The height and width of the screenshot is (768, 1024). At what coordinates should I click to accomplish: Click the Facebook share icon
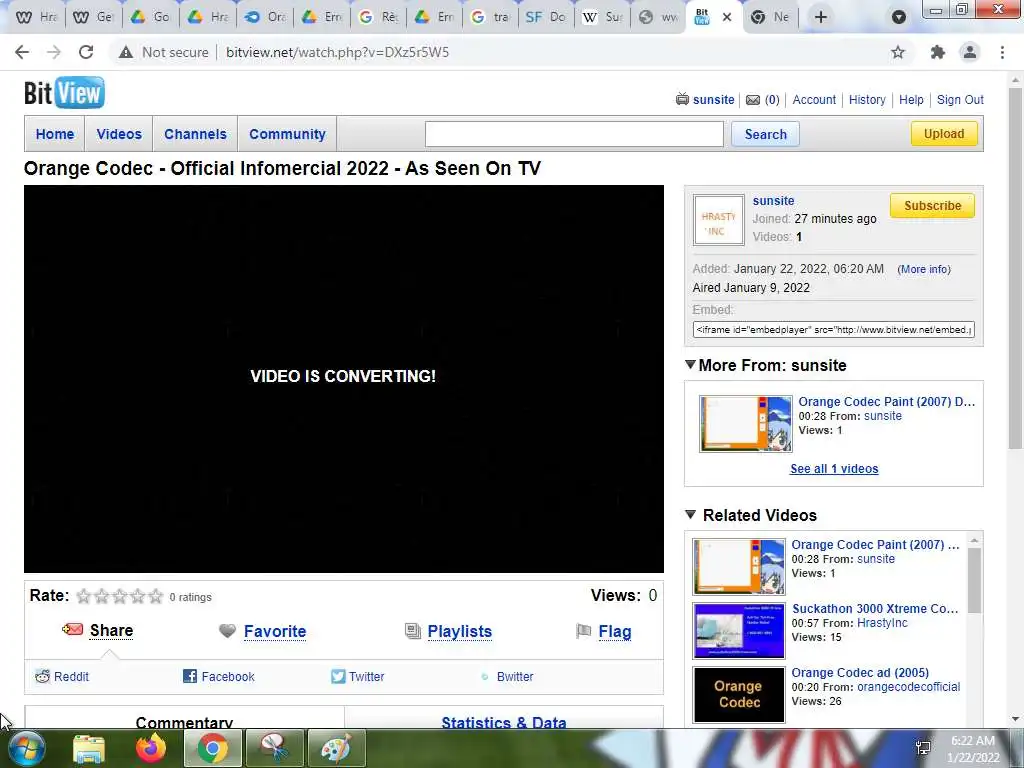pos(189,677)
